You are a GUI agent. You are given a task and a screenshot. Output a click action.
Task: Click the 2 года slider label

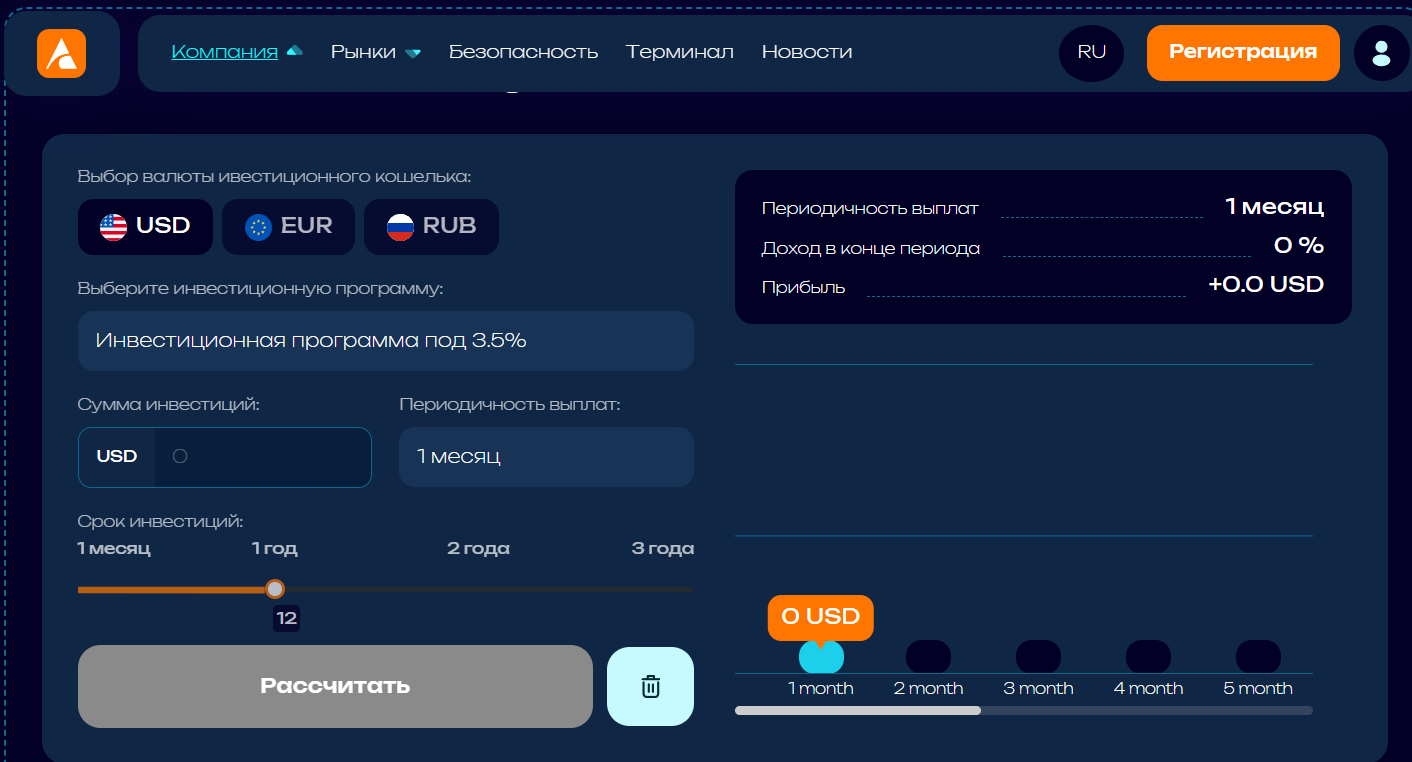[478, 549]
